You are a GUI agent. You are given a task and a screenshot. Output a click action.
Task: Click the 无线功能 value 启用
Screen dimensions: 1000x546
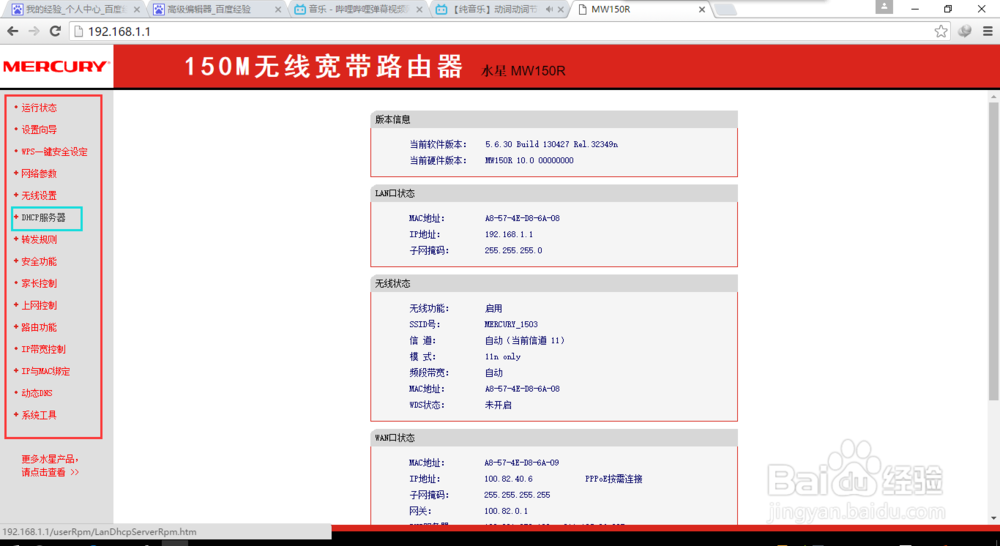tap(494, 308)
